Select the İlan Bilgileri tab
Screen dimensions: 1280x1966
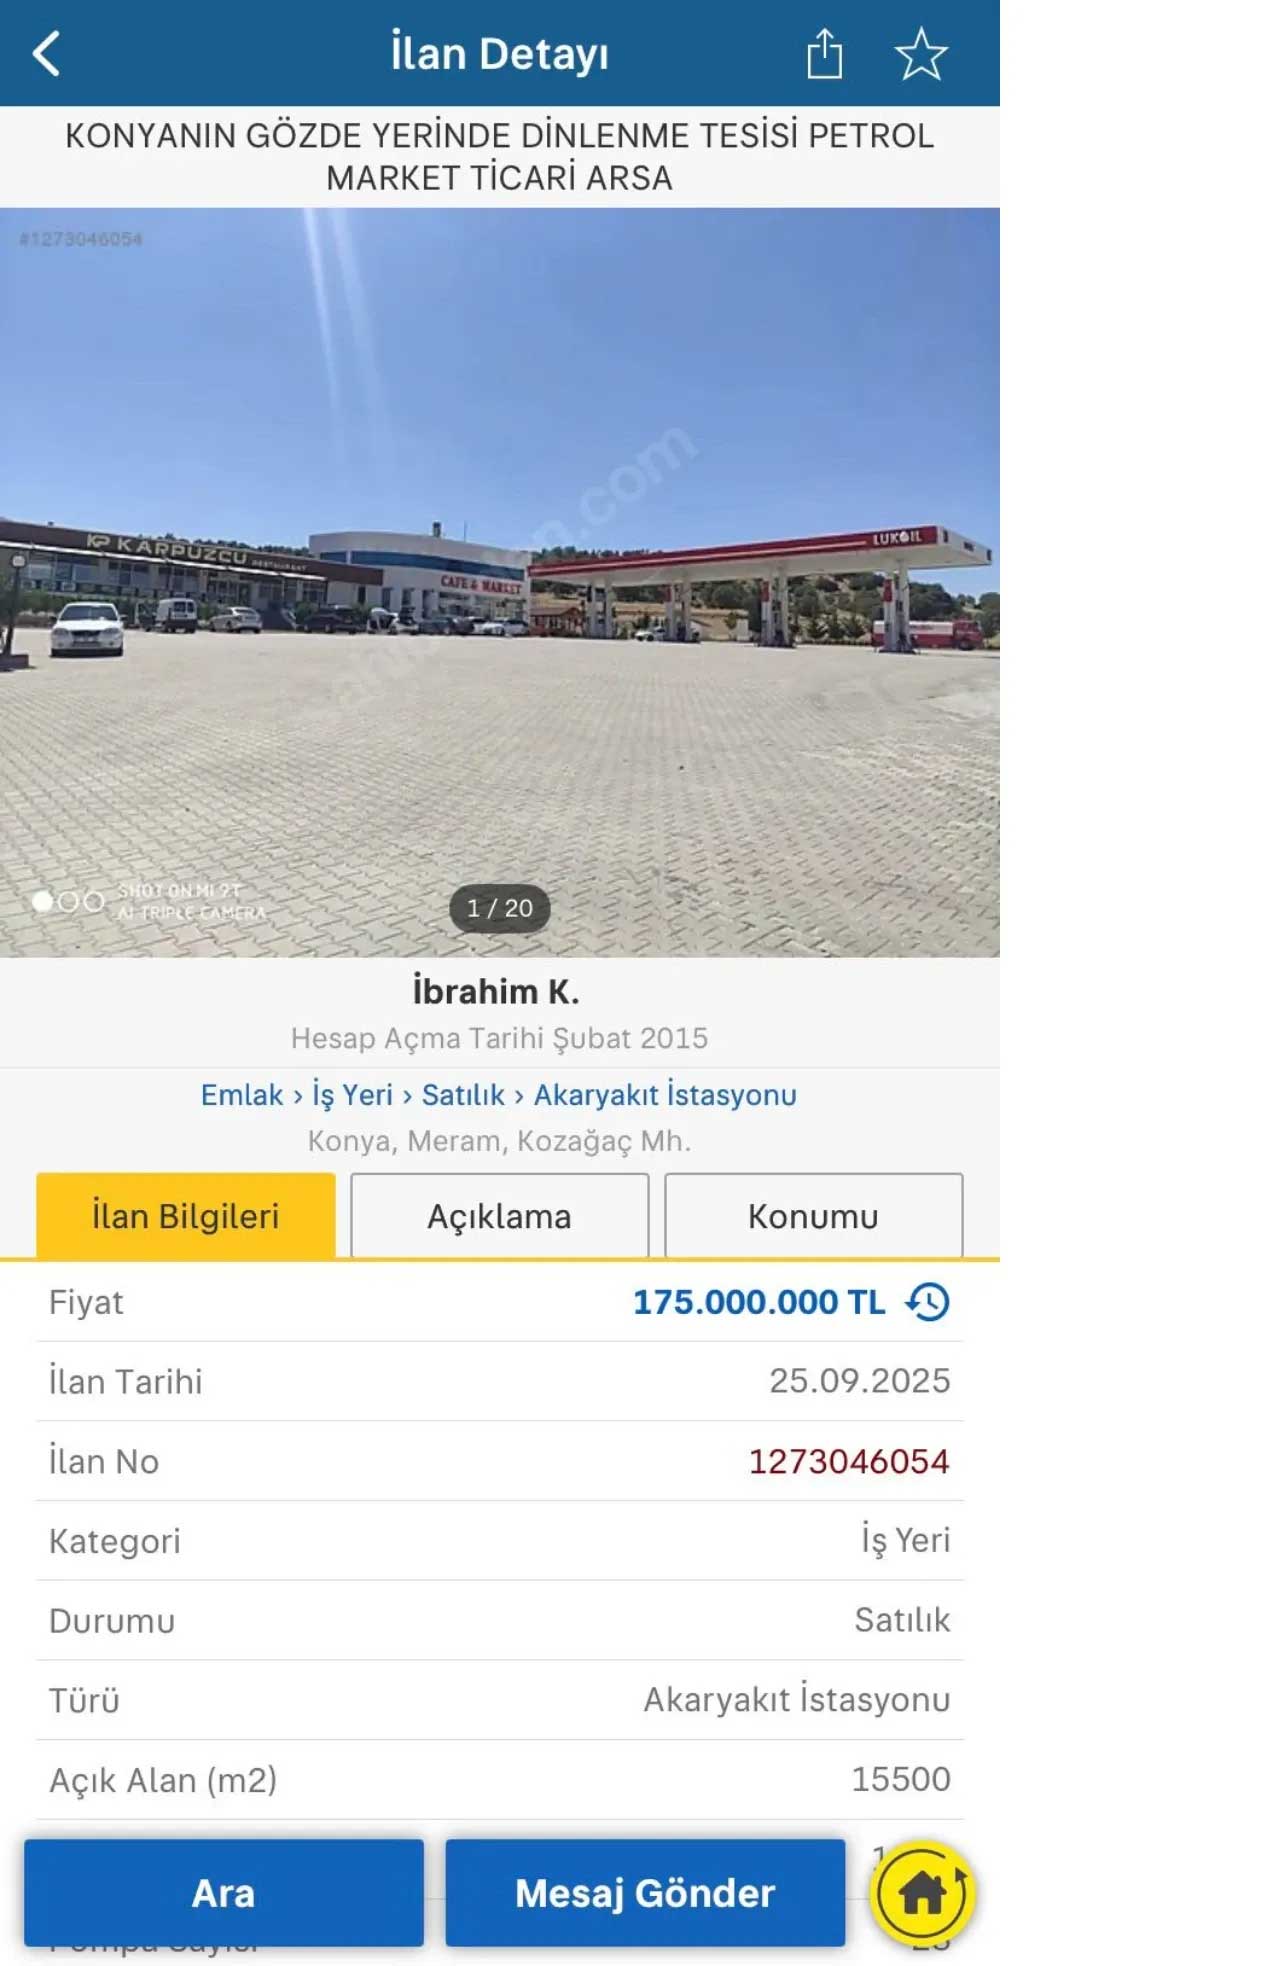click(184, 1215)
